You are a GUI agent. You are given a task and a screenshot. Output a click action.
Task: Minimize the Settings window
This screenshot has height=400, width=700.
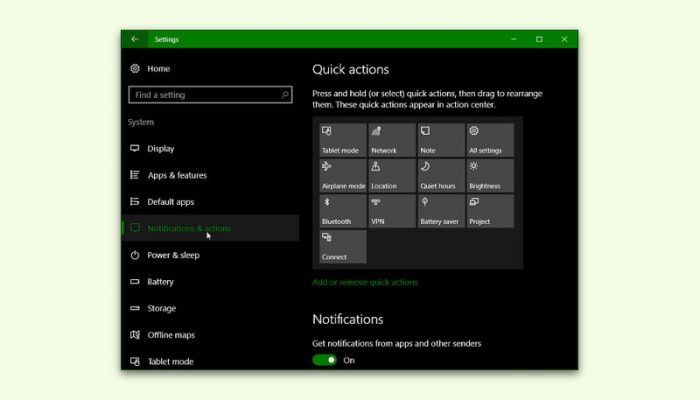[x=514, y=39]
